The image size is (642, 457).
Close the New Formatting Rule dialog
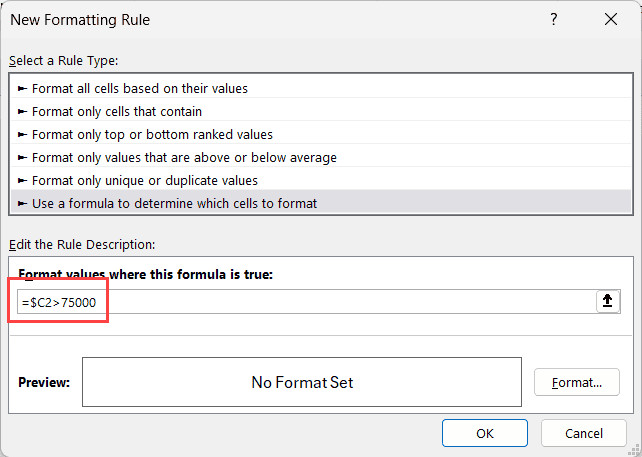pyautogui.click(x=610, y=20)
